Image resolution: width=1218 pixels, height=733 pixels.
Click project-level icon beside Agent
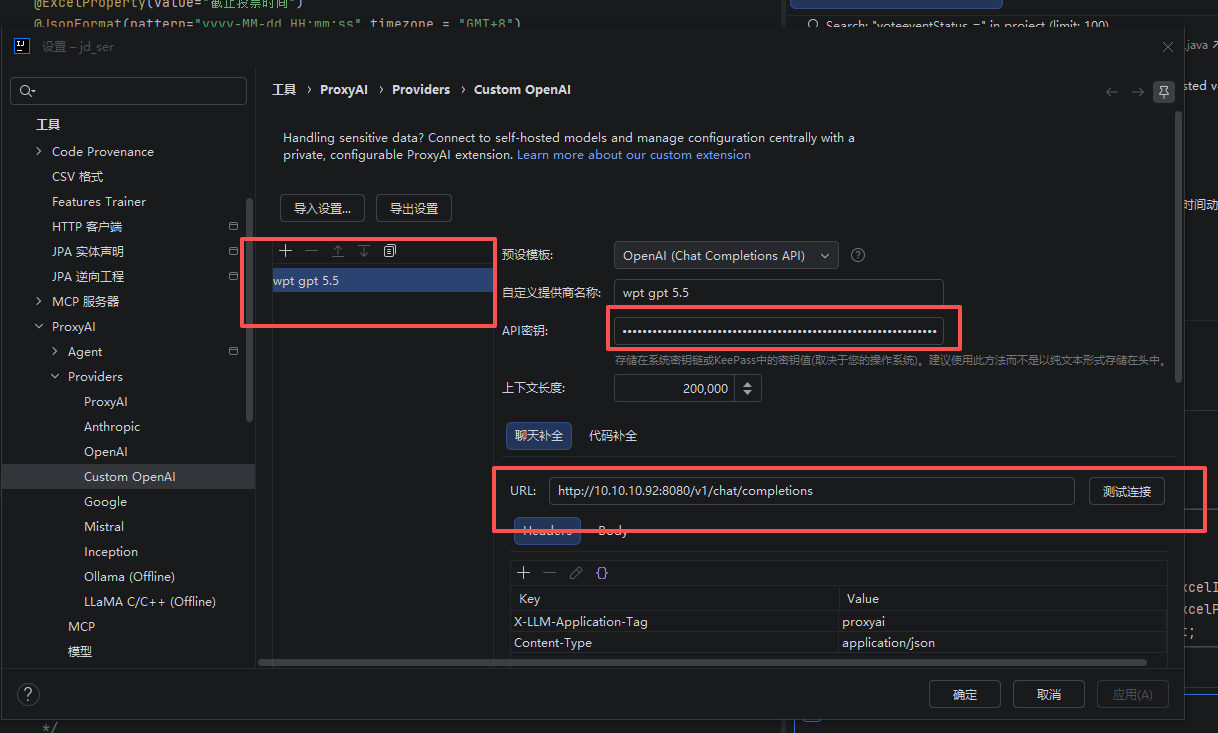pos(233,351)
